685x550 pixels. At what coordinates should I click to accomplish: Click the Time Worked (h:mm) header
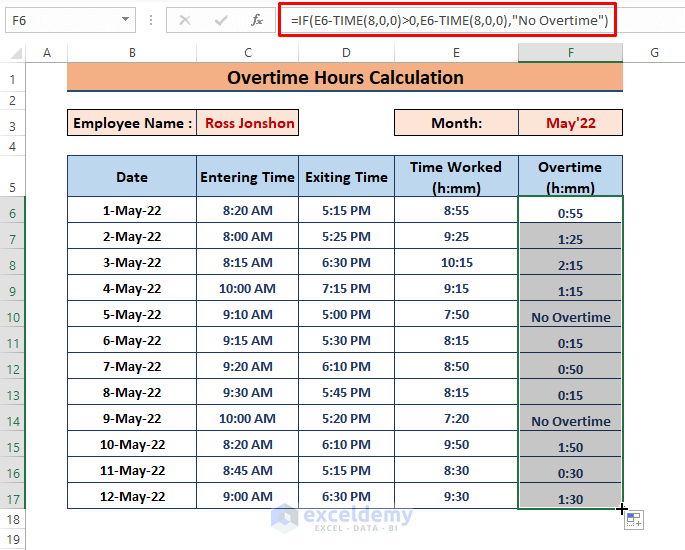(x=456, y=176)
